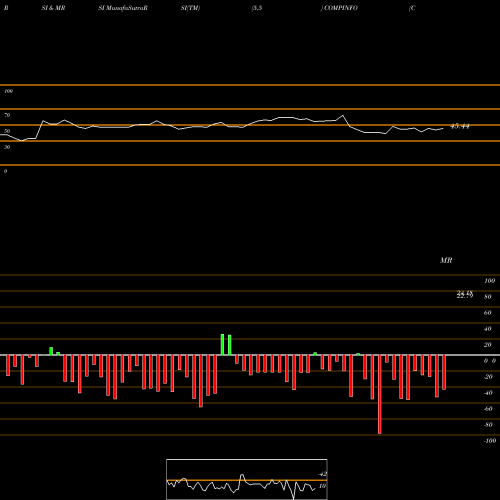The height and width of the screenshot is (500, 500).
Task: Click the 30 level label on RSI axis
Action: click(x=7, y=147)
